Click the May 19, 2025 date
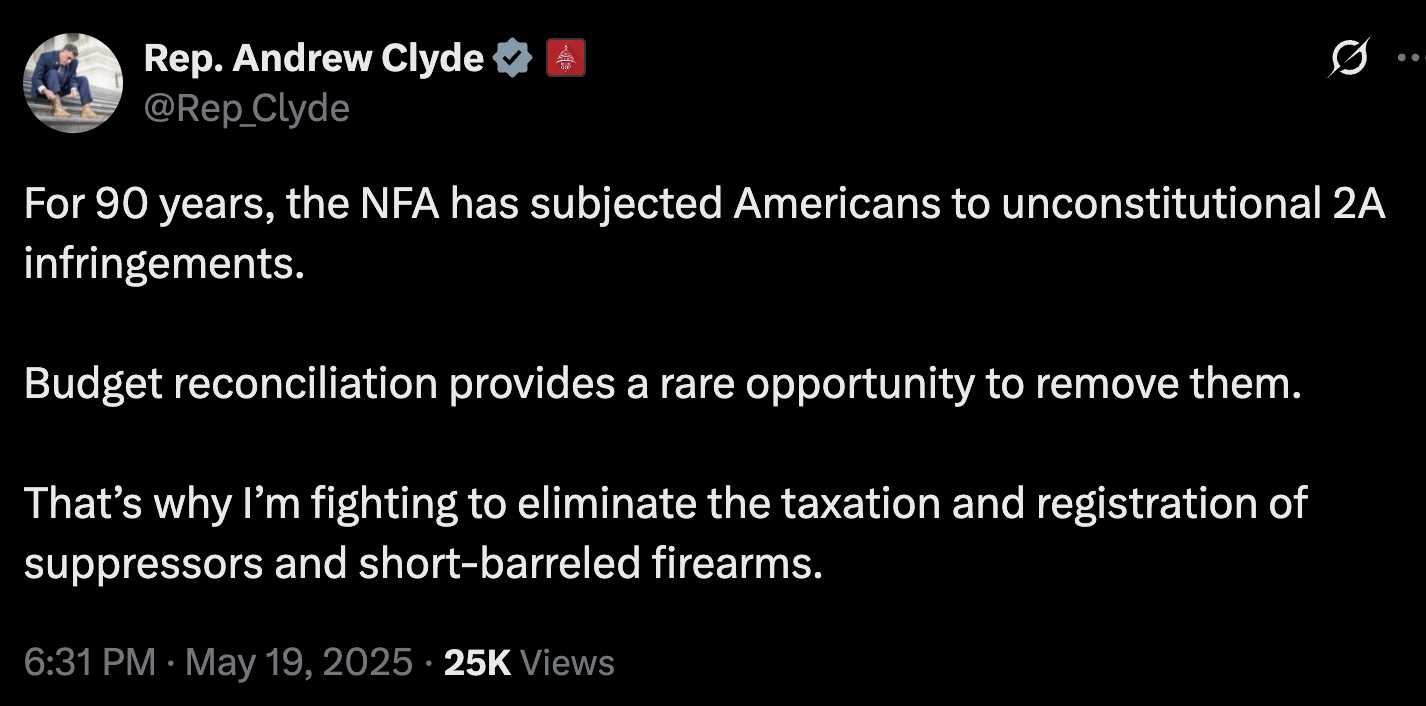Screen dimensions: 1426x706 click(x=299, y=662)
